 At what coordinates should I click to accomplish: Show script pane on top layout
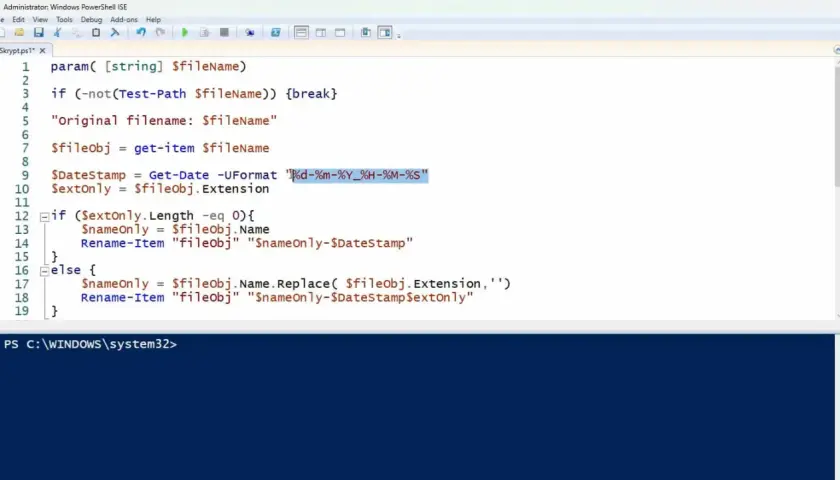pyautogui.click(x=301, y=33)
